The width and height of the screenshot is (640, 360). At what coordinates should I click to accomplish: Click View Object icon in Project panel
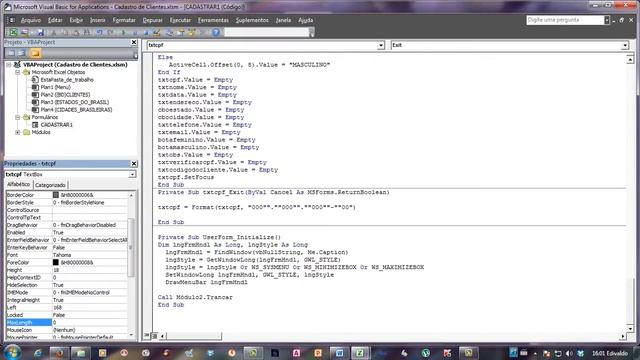[22, 53]
